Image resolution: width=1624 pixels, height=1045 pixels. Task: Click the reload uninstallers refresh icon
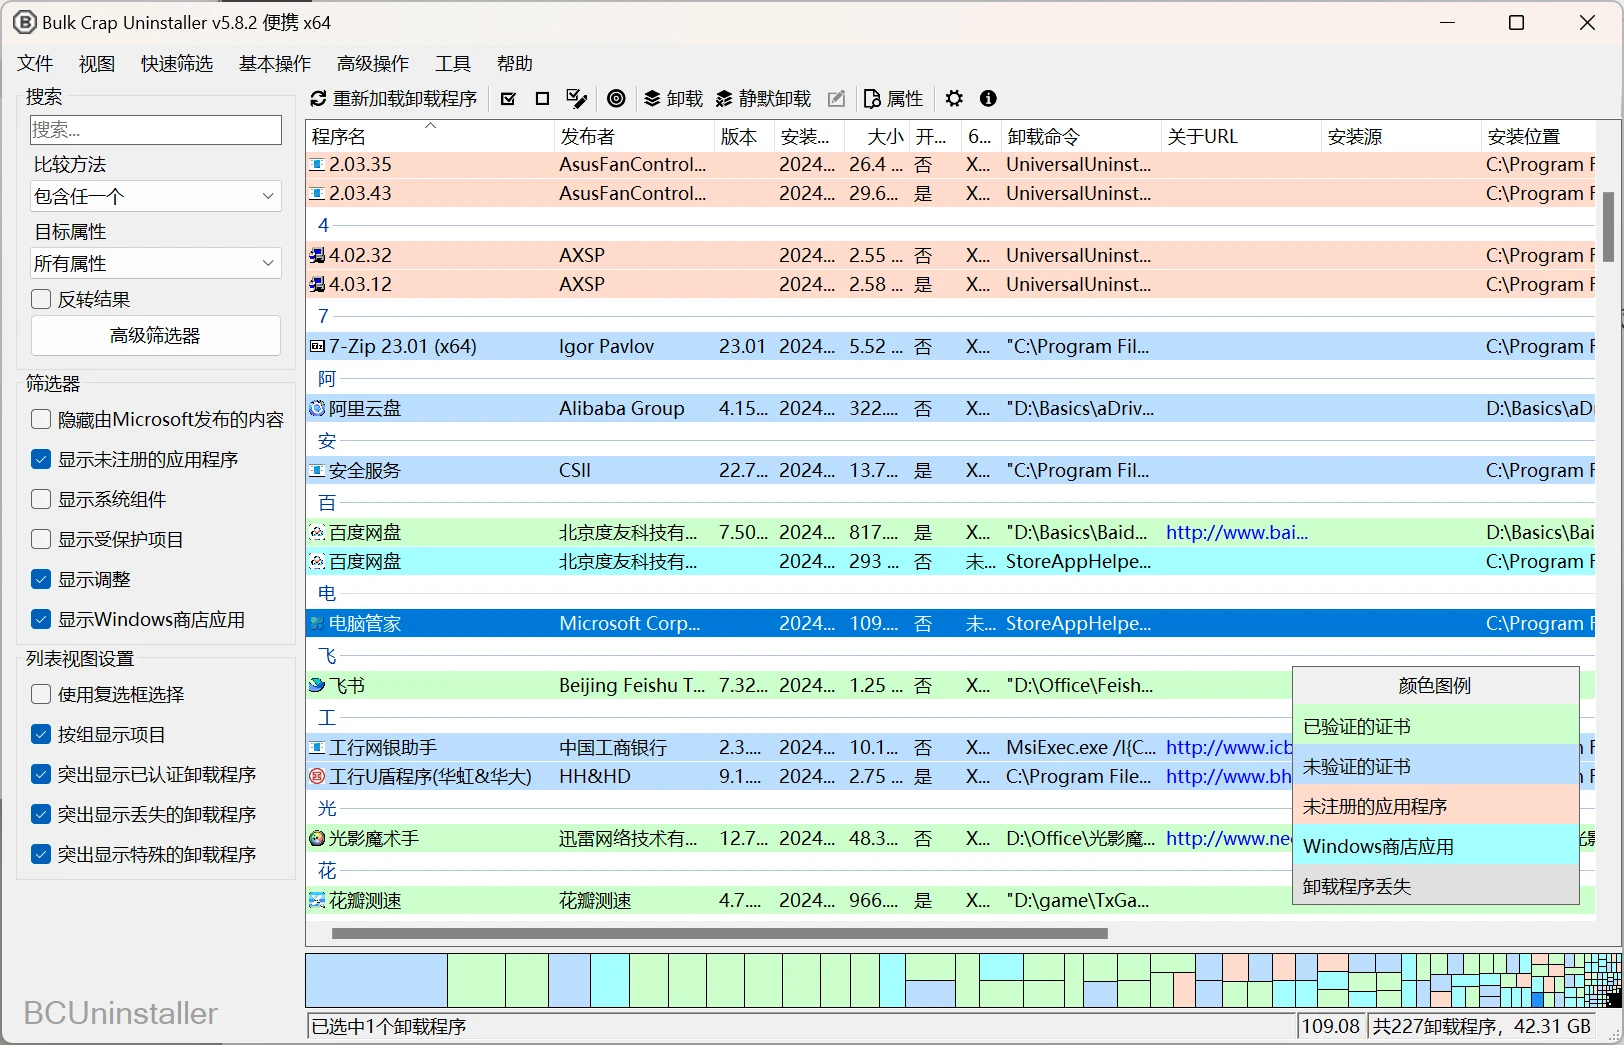[318, 98]
